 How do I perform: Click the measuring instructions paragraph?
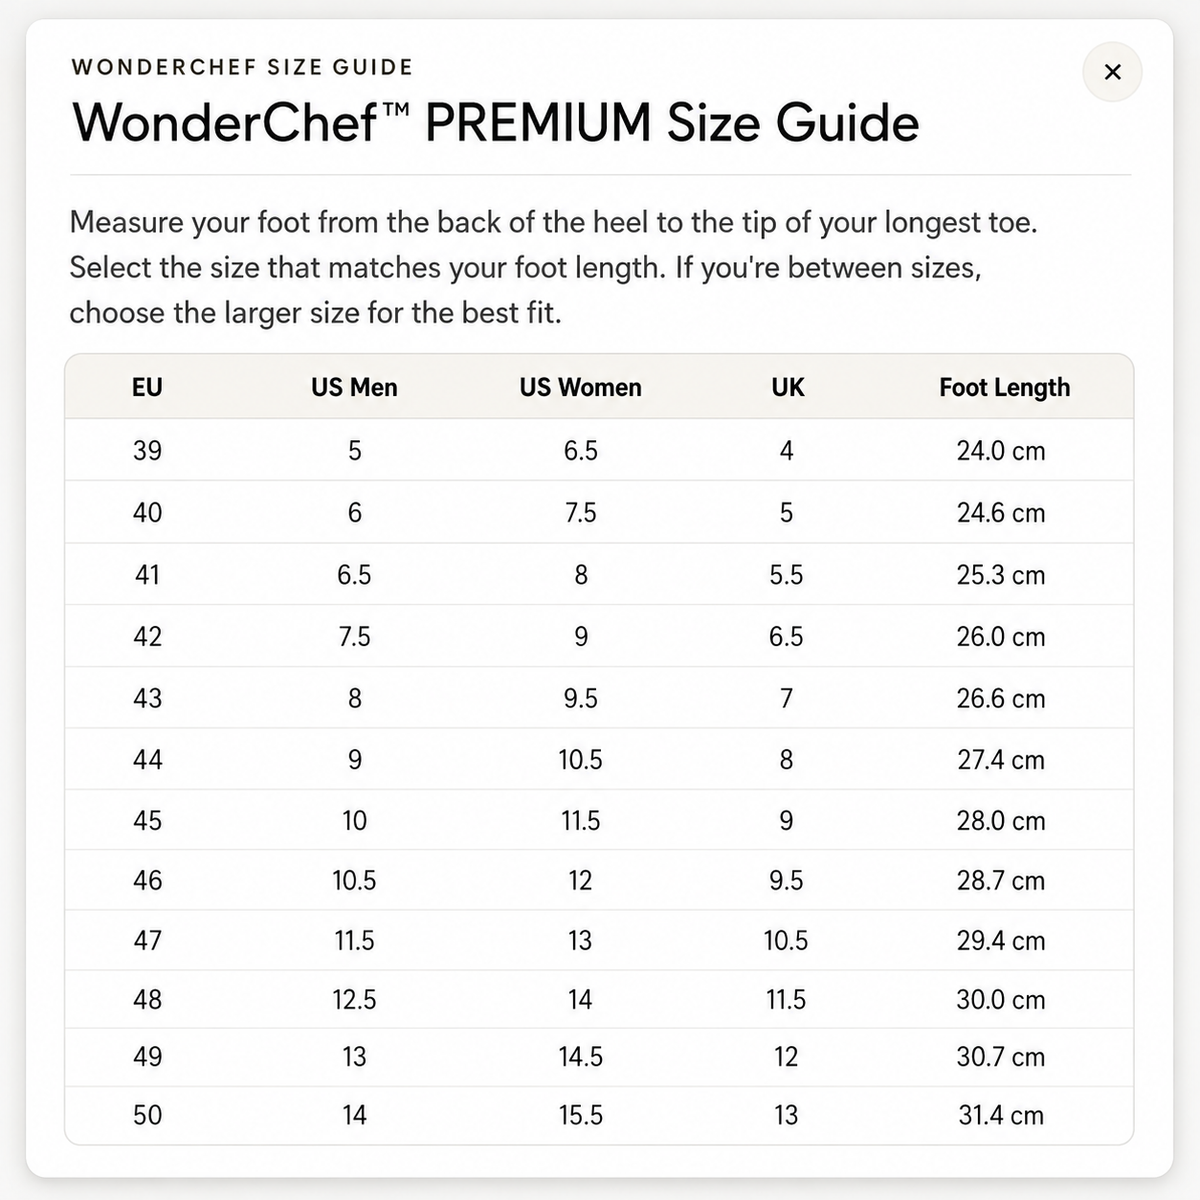pyautogui.click(x=553, y=267)
